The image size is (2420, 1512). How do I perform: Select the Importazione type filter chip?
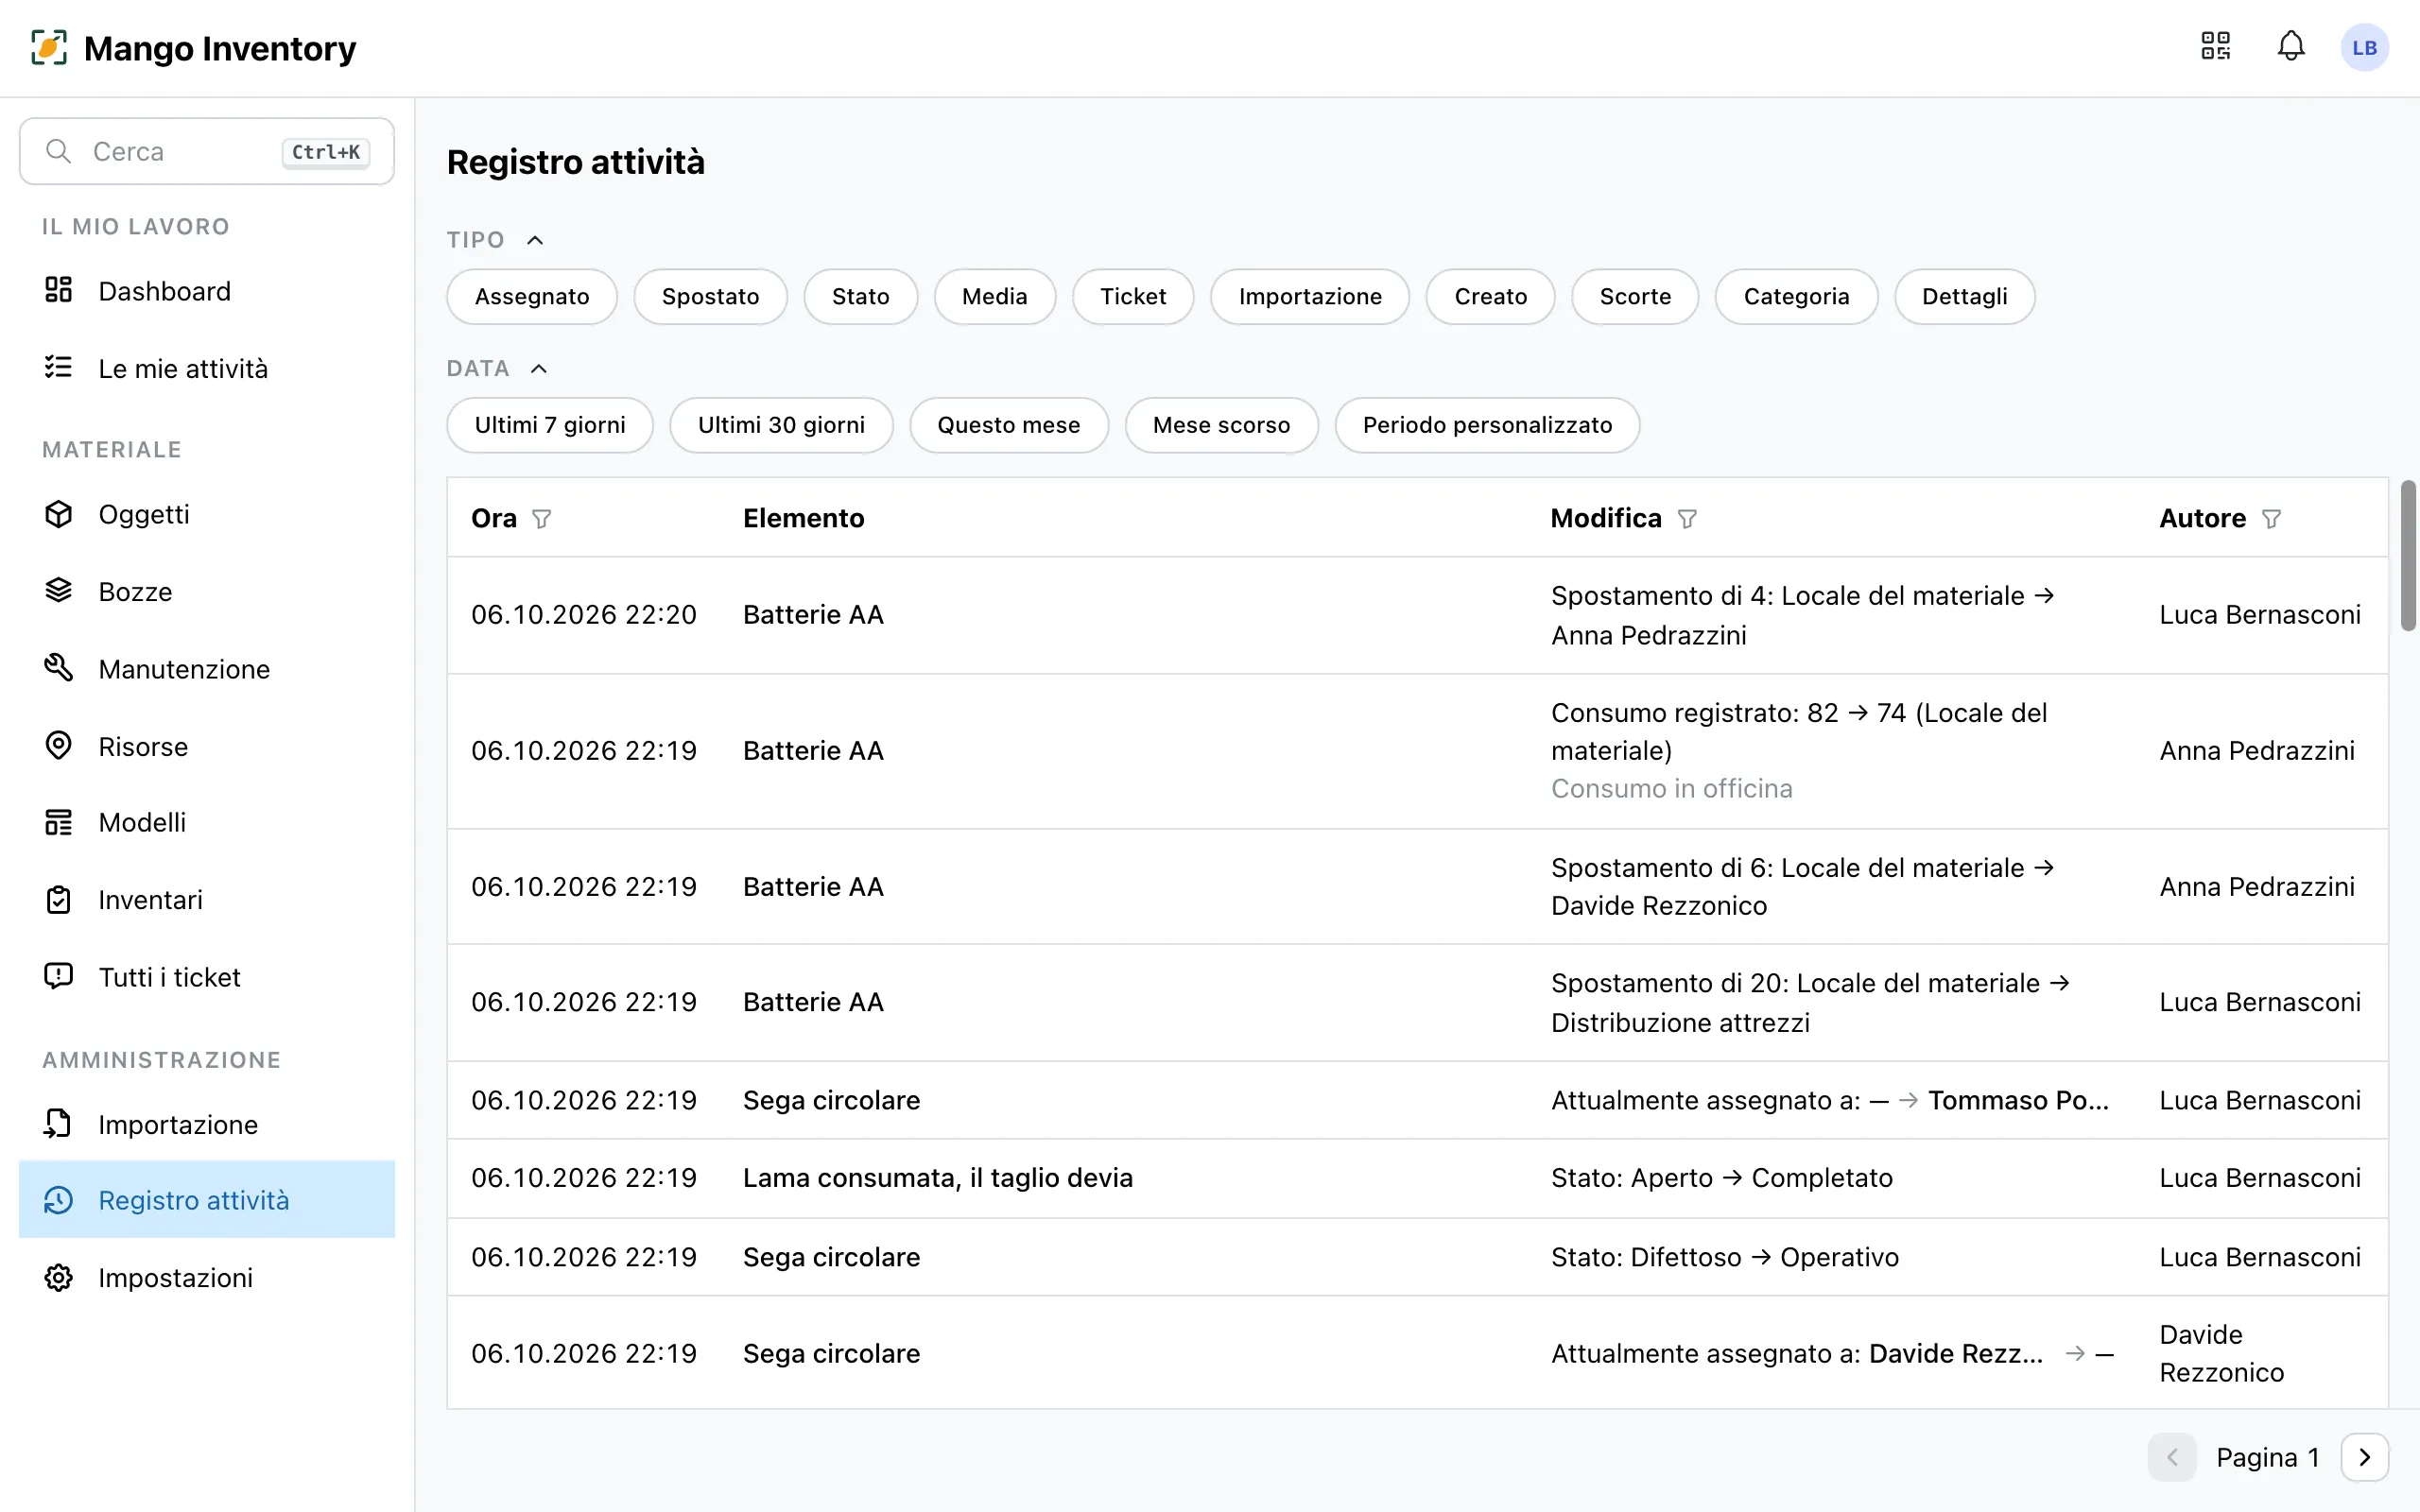1310,297
